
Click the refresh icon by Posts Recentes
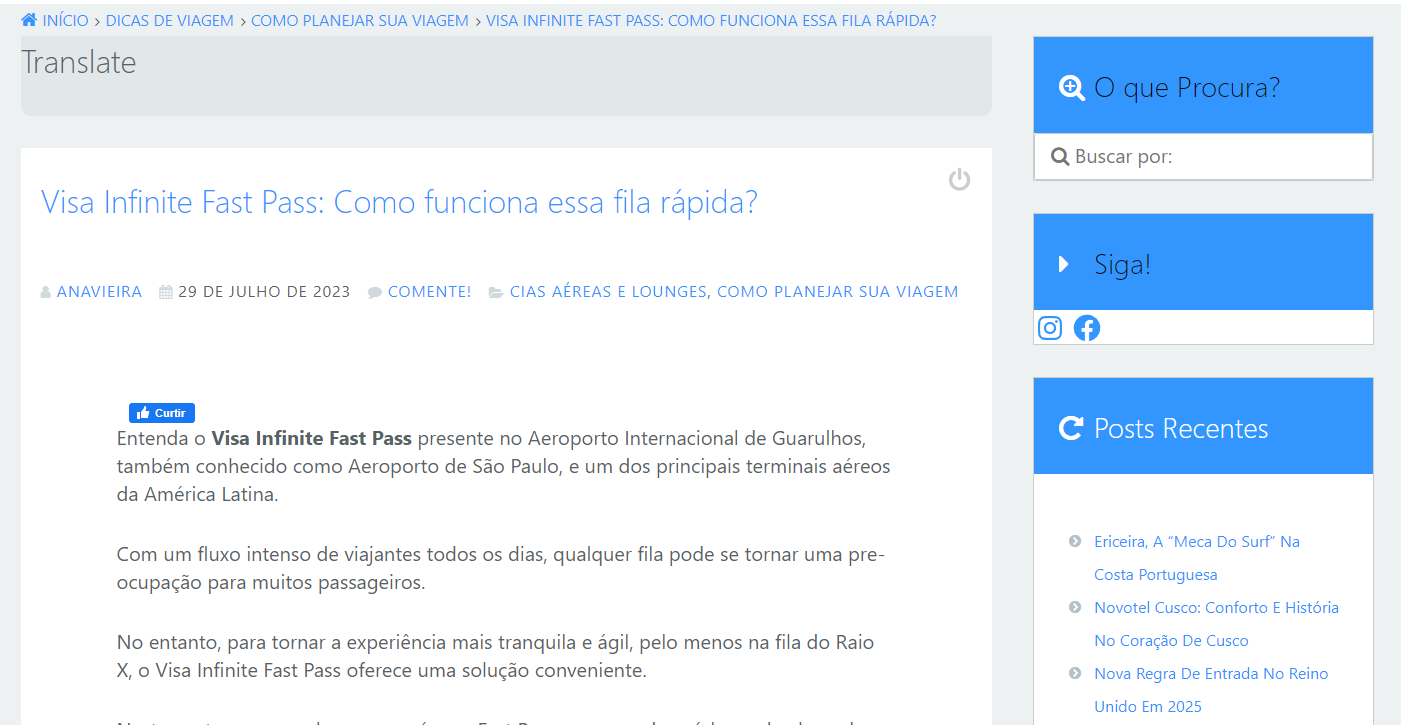click(1071, 429)
